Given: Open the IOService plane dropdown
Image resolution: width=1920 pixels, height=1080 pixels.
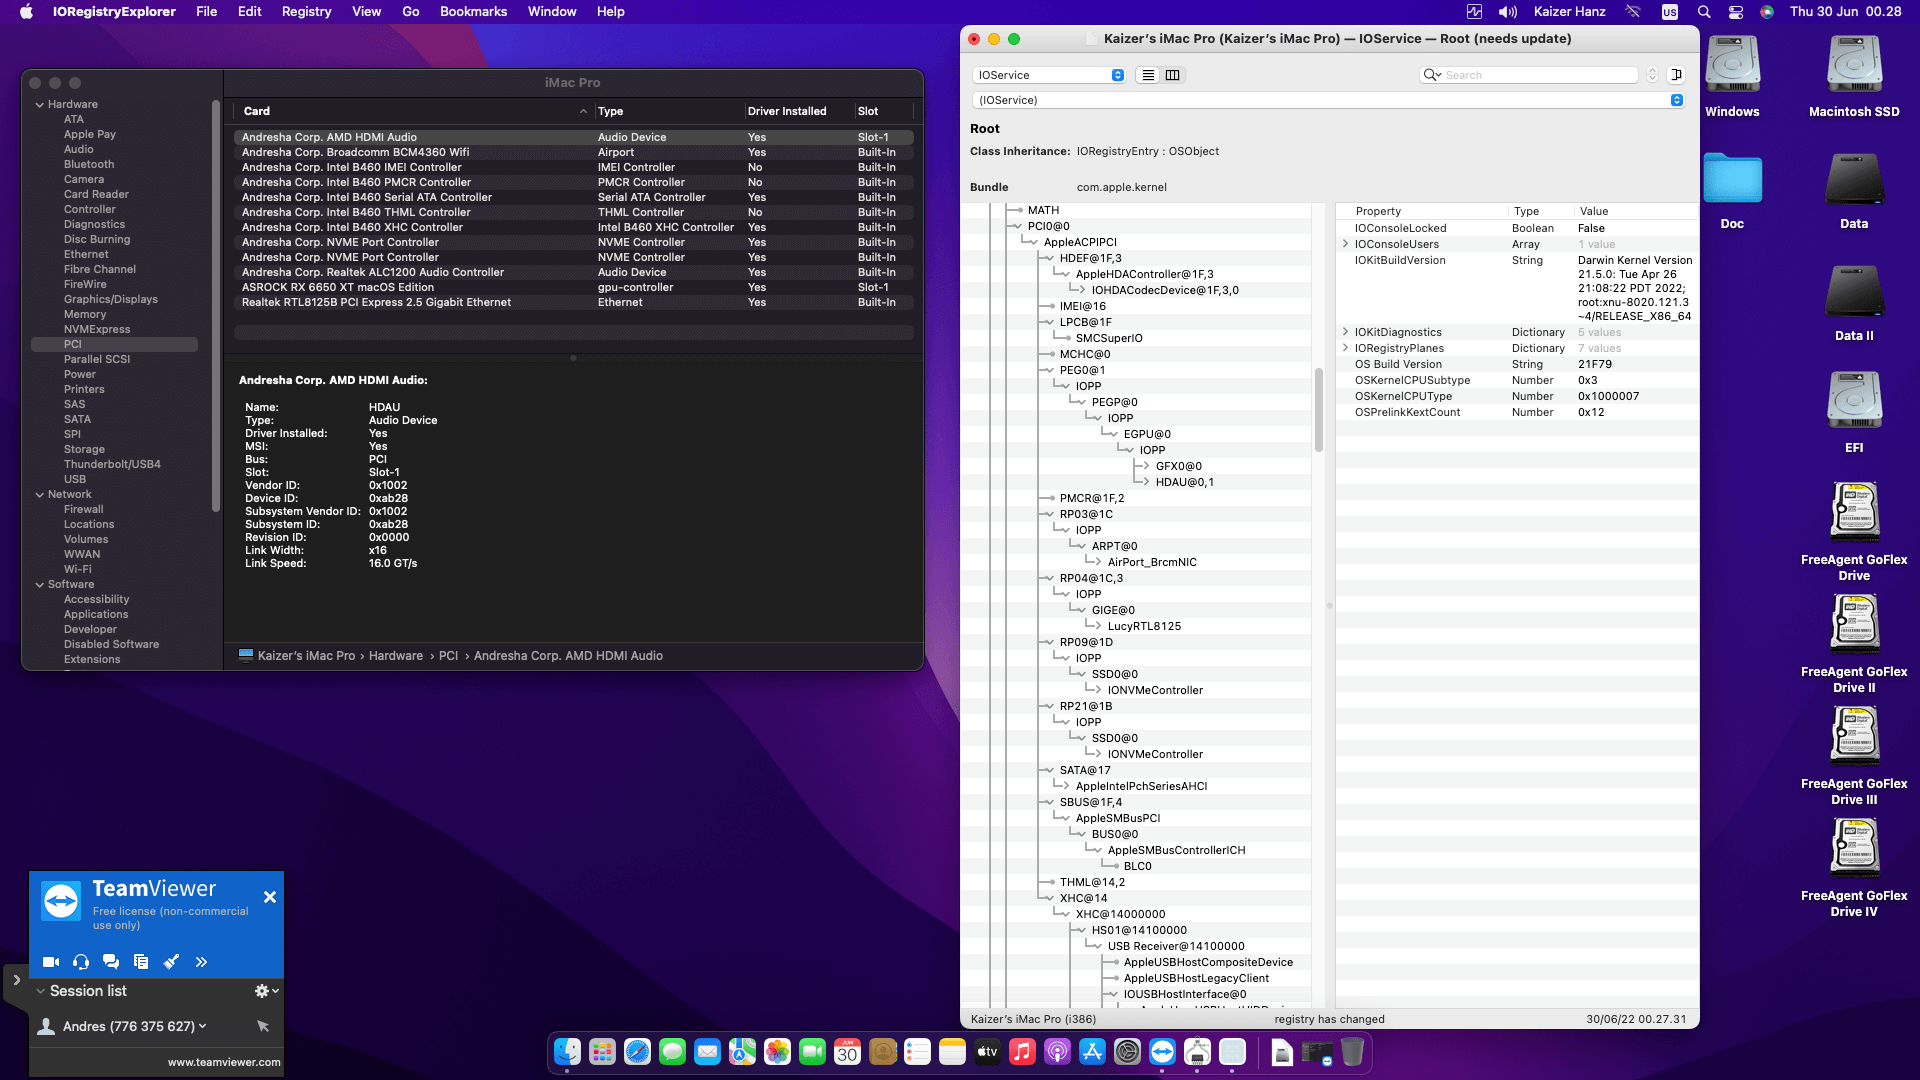Looking at the screenshot, I should click(1049, 75).
